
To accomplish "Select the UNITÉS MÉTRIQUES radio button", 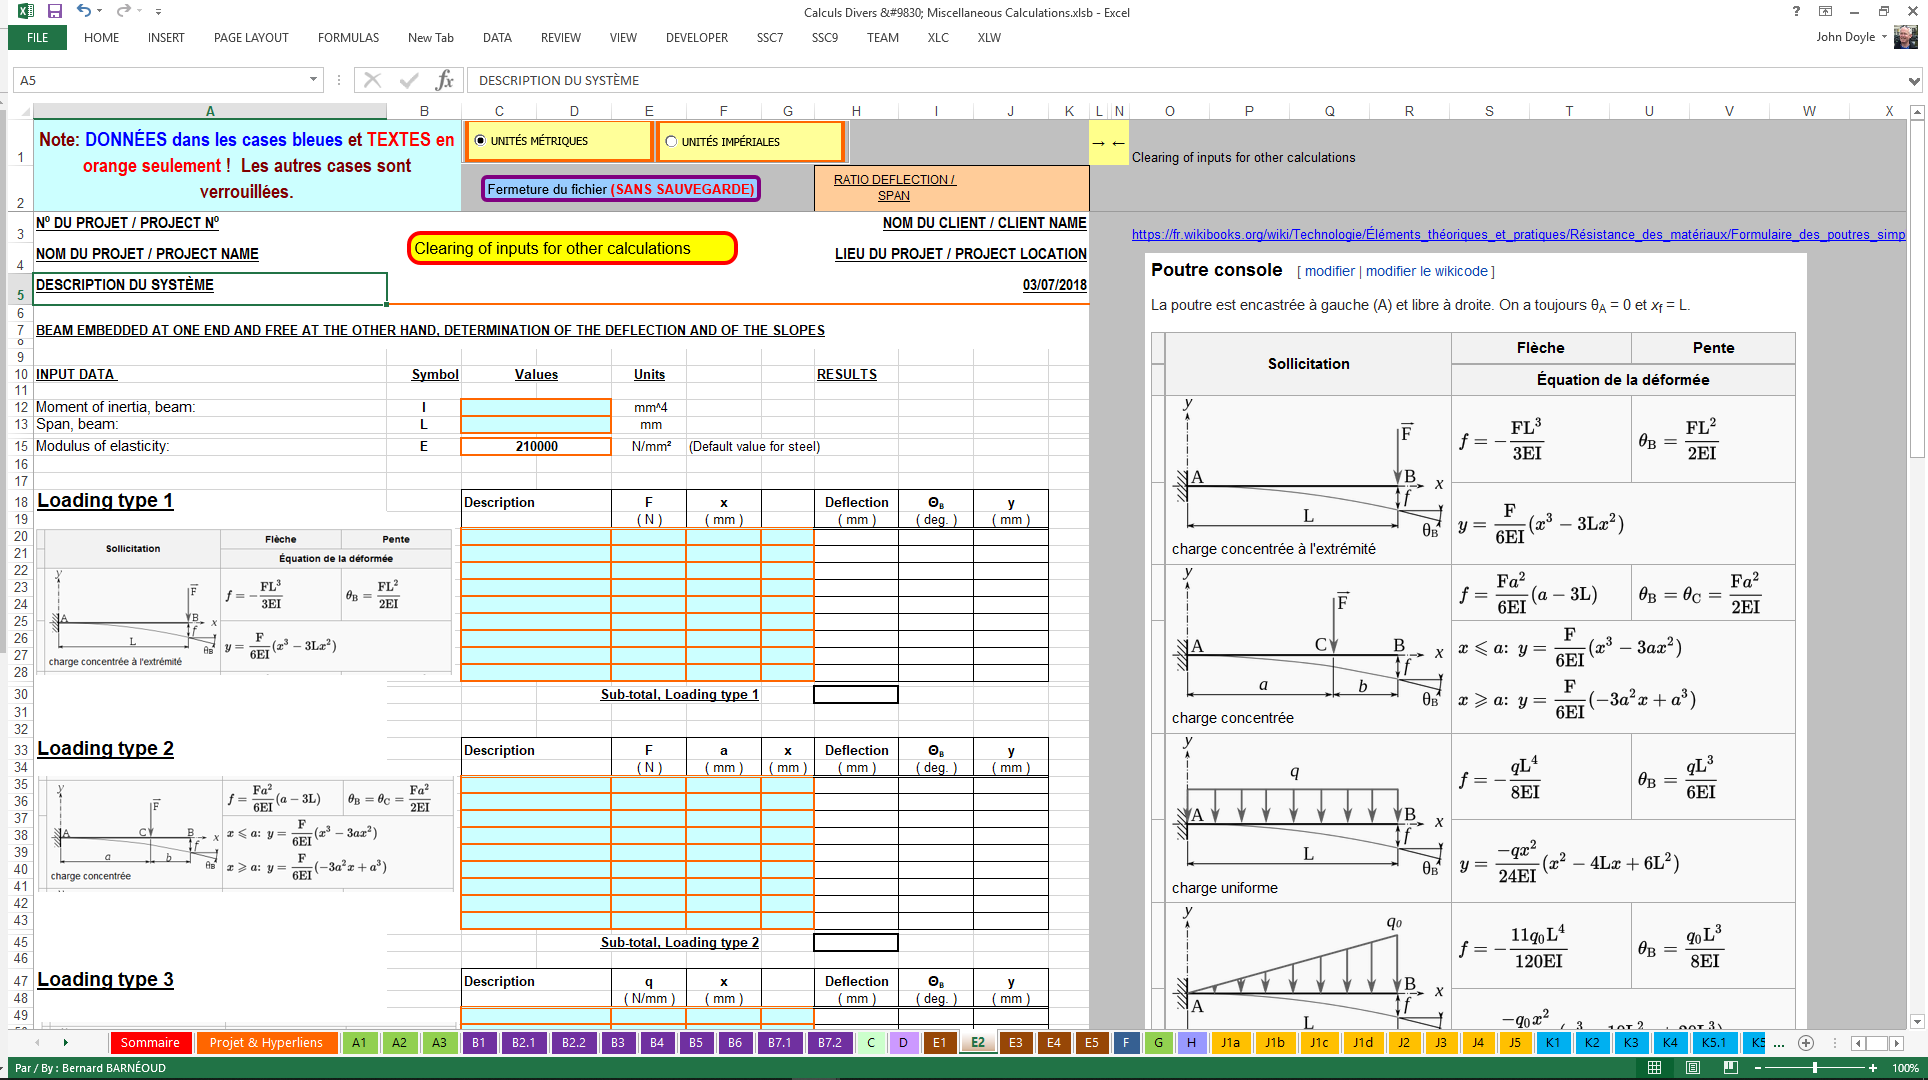I will coord(480,141).
